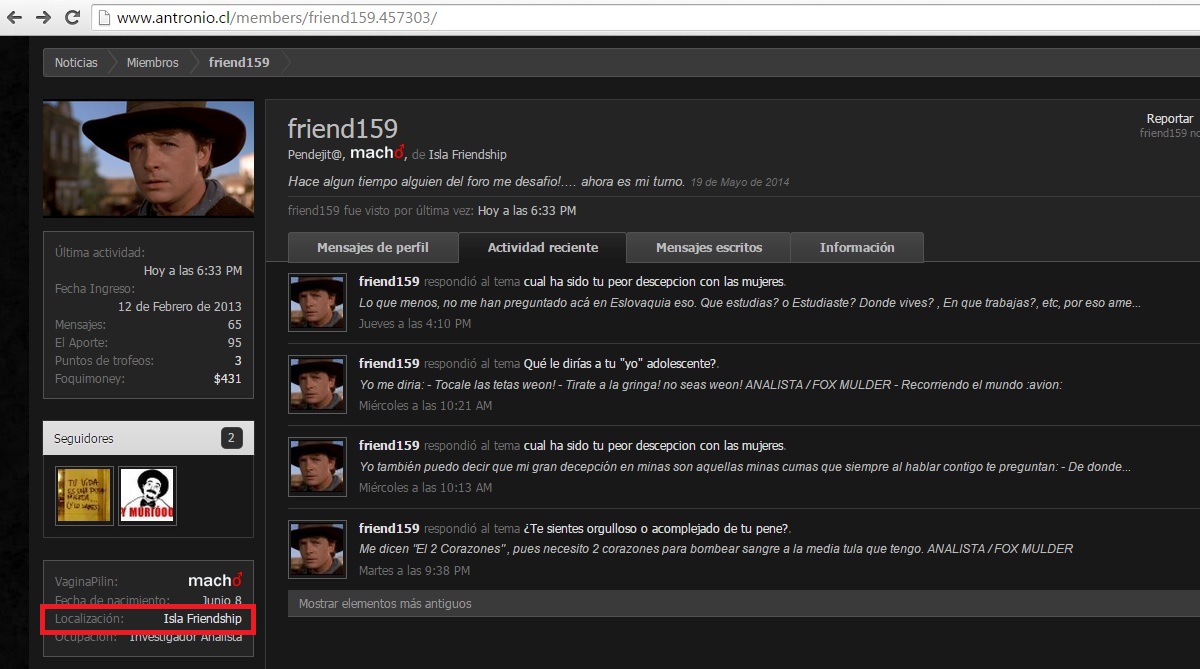1200x669 pixels.
Task: Click the browser back arrow
Action: click(14, 17)
